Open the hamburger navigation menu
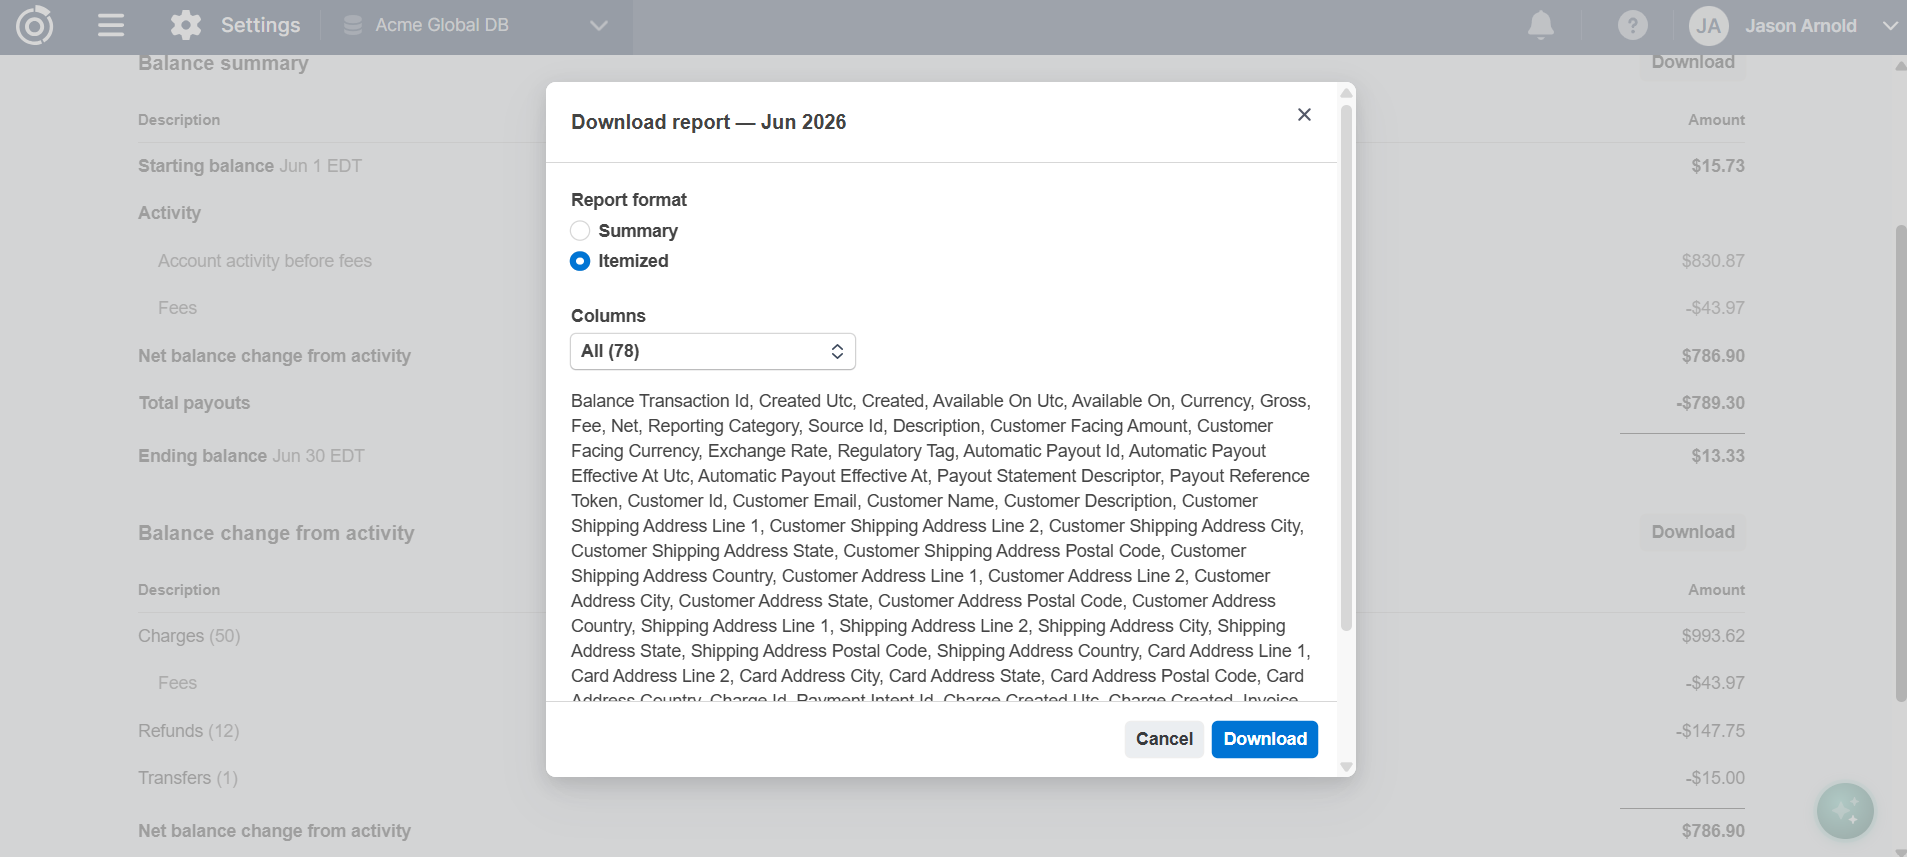This screenshot has width=1907, height=857. [x=111, y=25]
